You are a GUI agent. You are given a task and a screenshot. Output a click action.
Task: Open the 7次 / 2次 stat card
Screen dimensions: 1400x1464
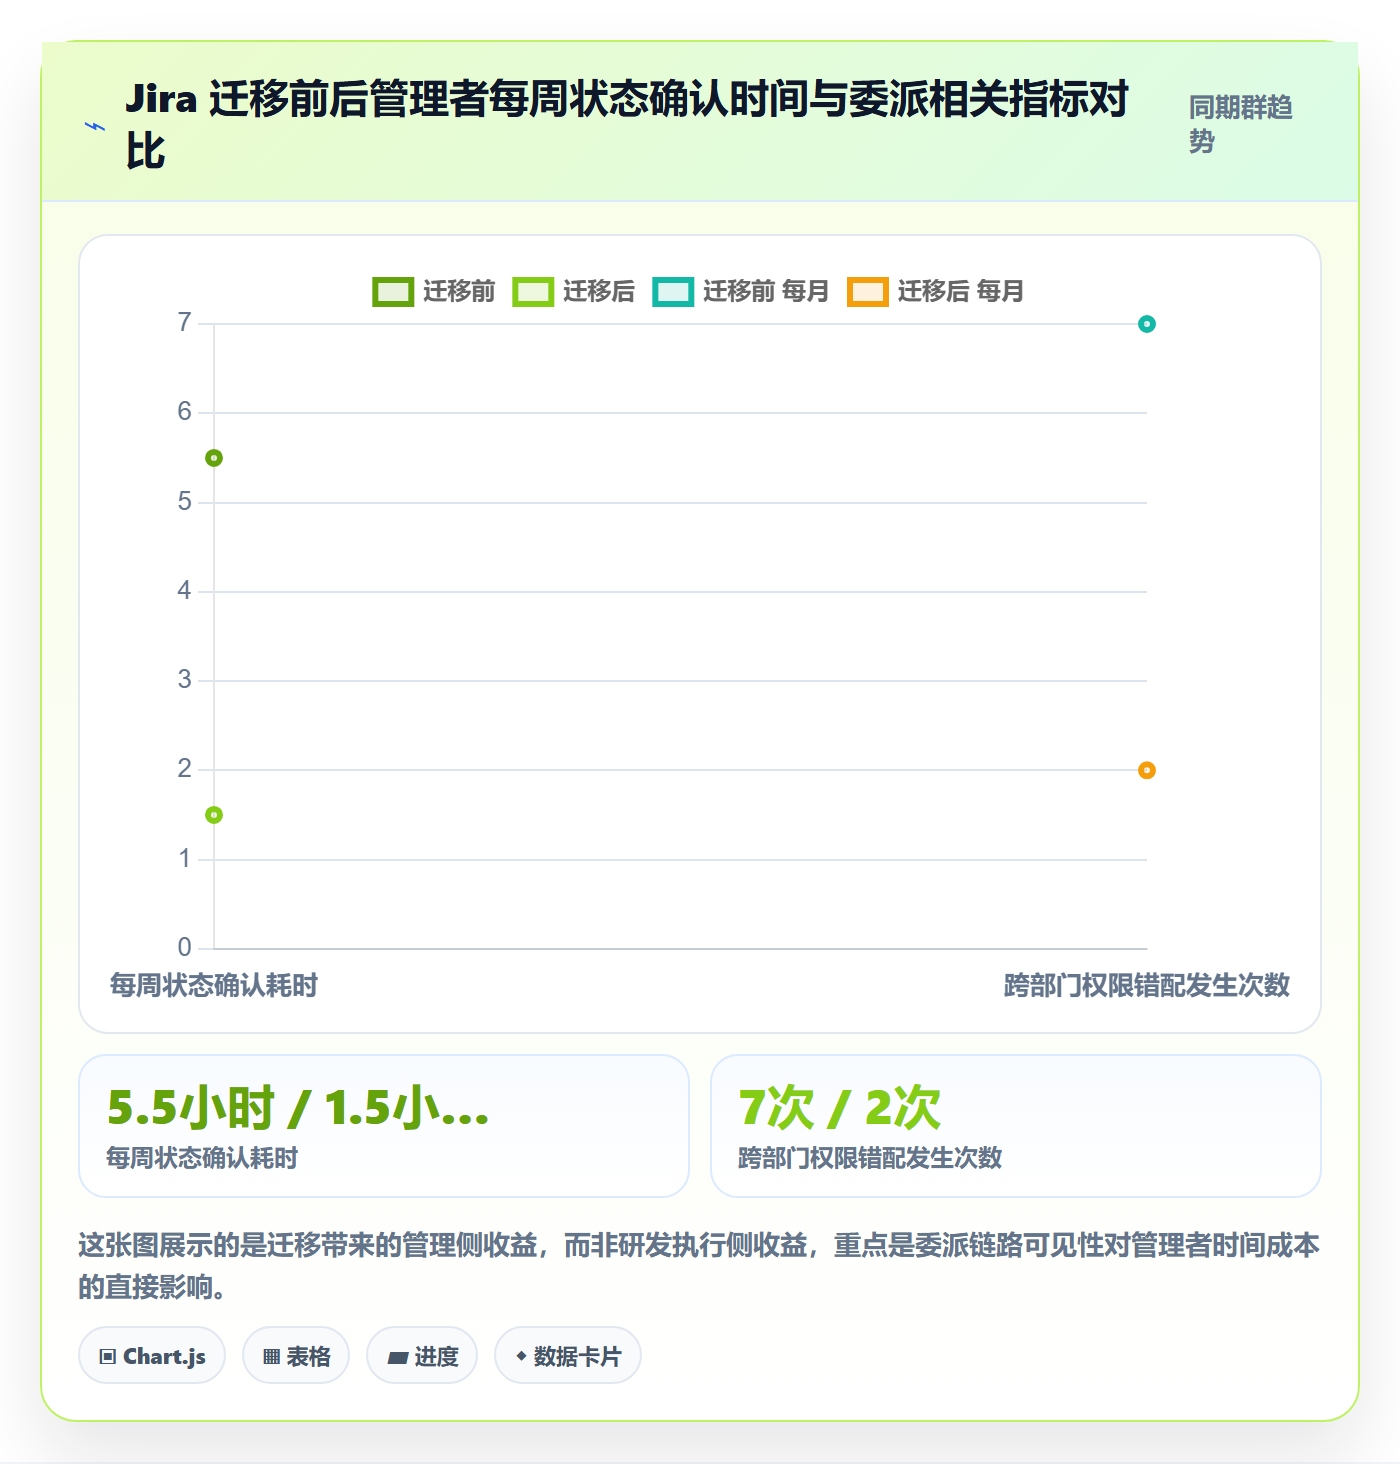click(1016, 1126)
